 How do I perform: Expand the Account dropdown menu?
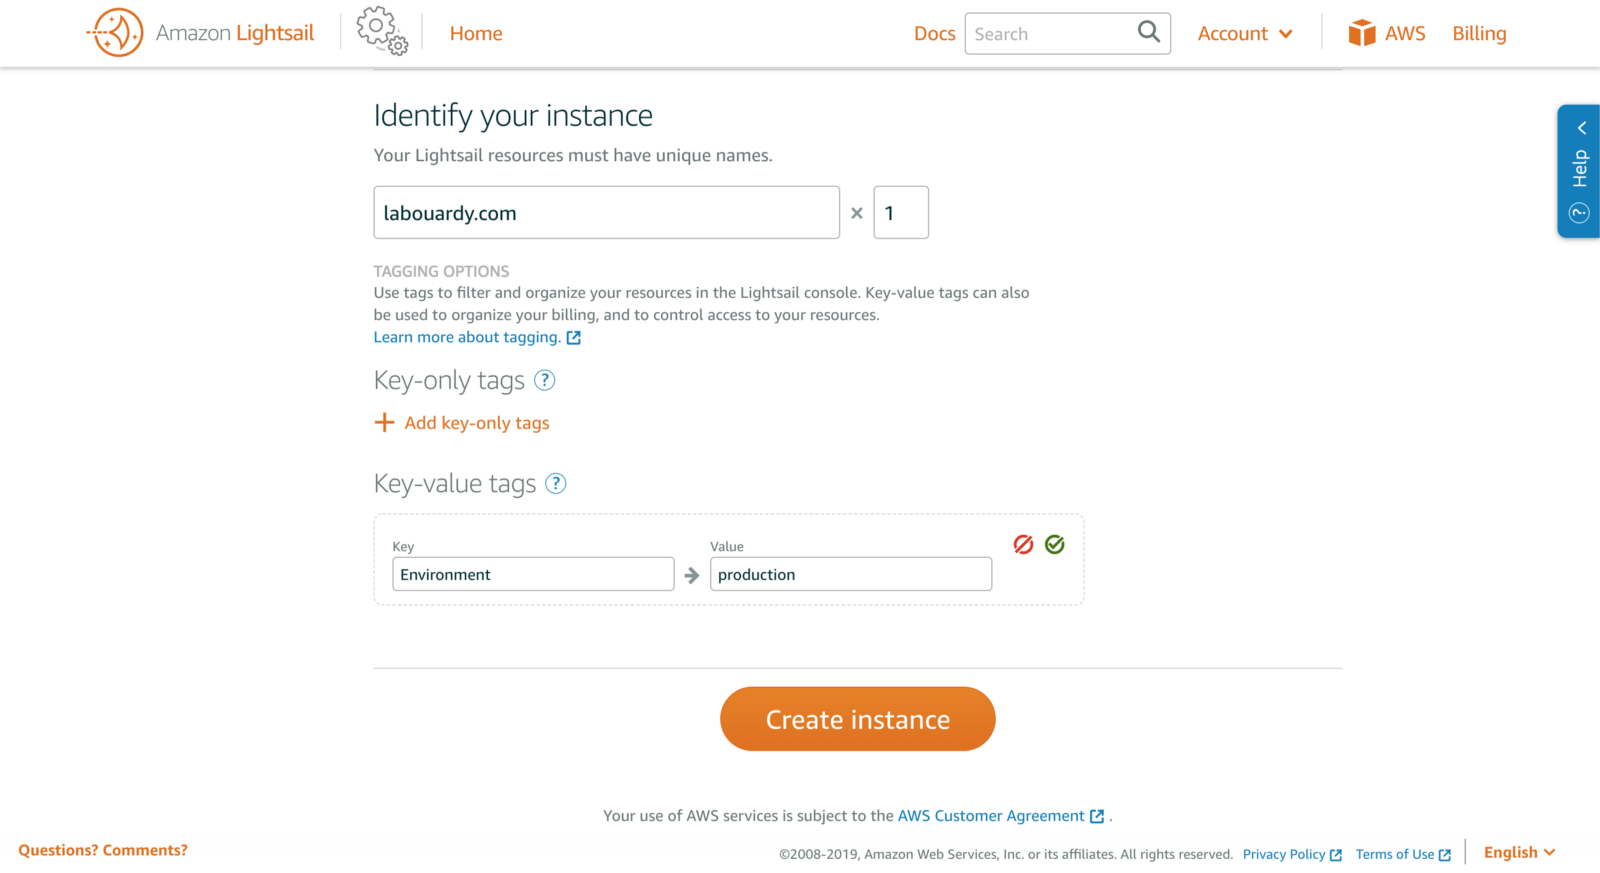pos(1245,34)
